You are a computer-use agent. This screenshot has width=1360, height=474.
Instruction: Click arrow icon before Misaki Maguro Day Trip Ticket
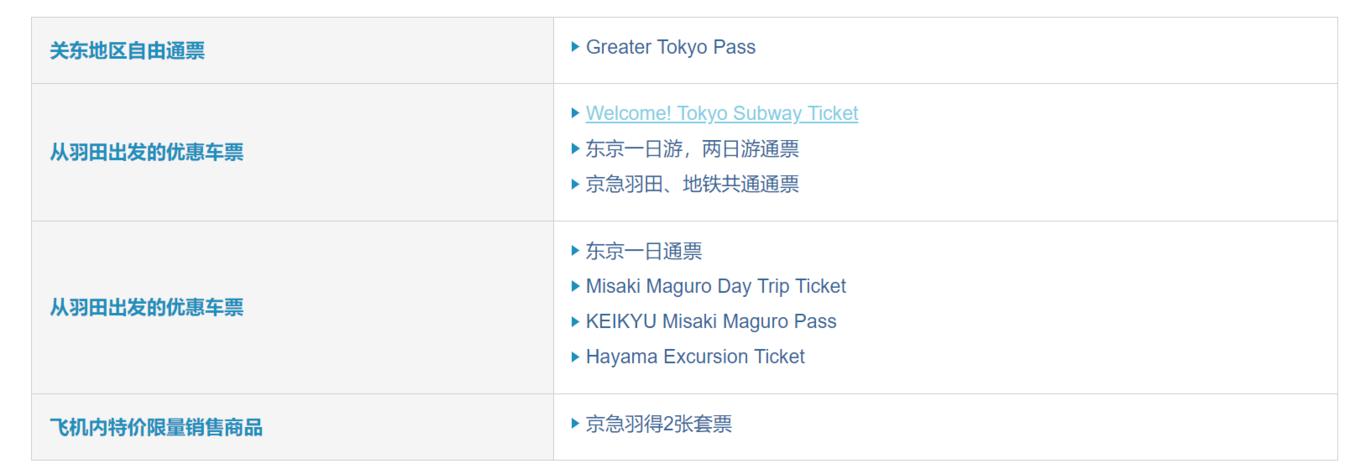575,285
